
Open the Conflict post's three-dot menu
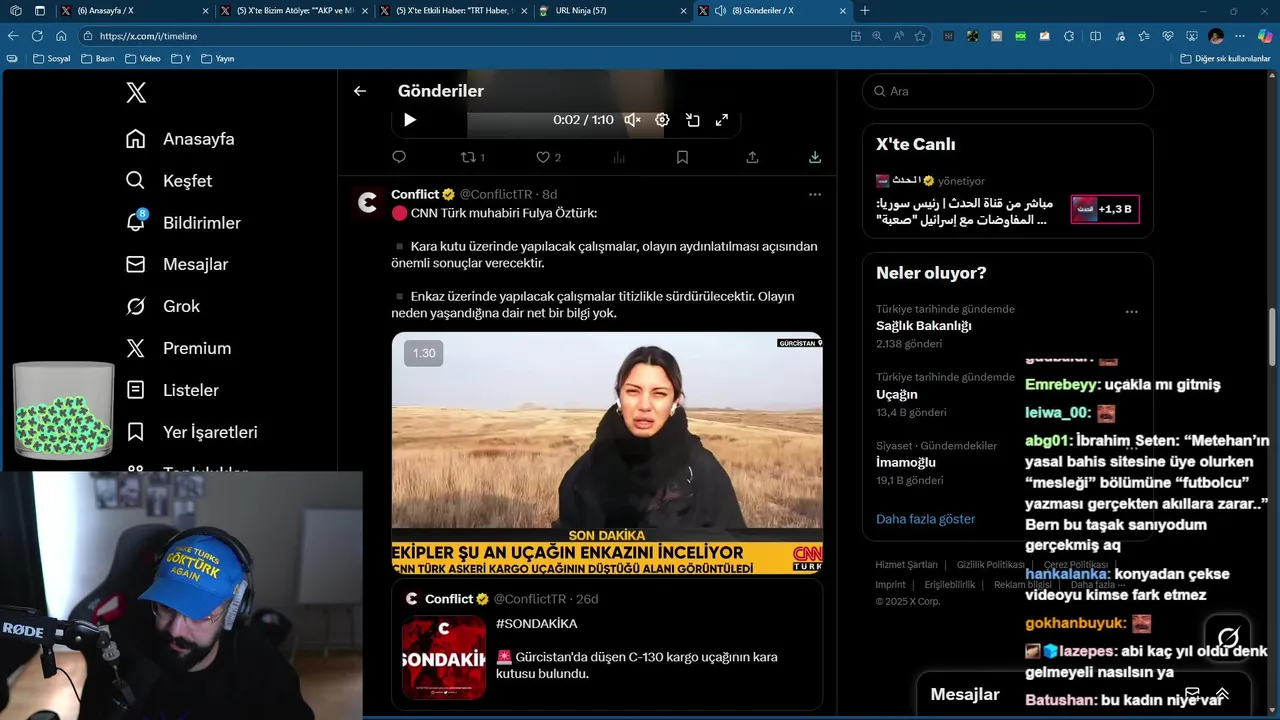[x=815, y=195]
